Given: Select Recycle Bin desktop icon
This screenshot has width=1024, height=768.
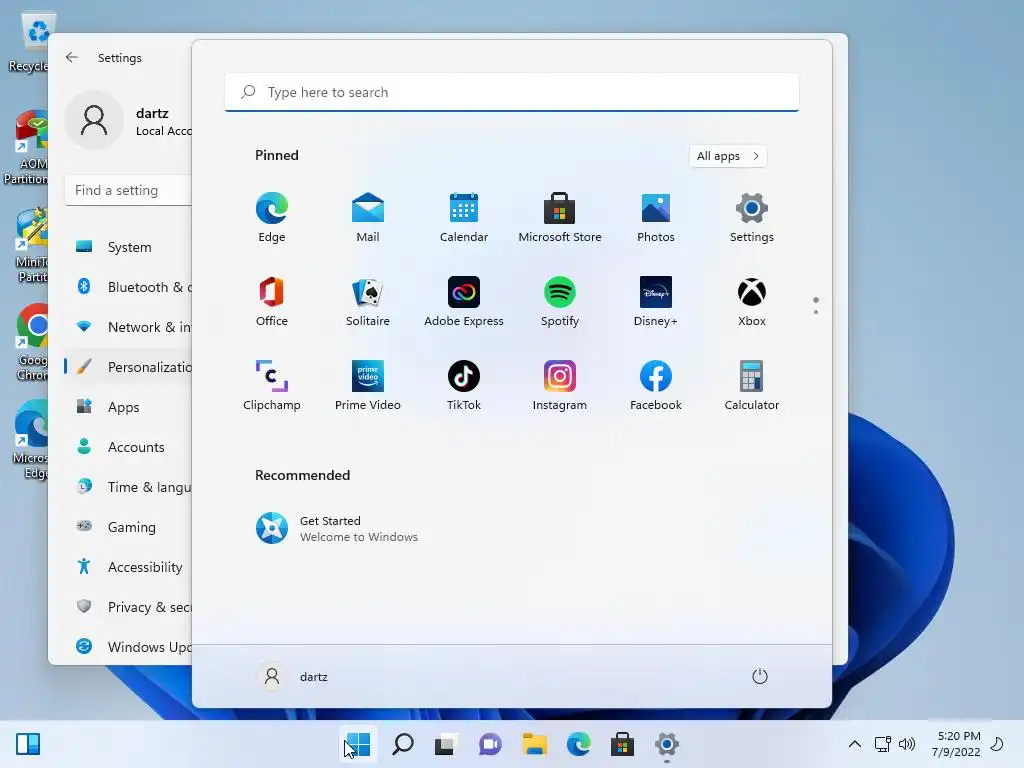Looking at the screenshot, I should tap(29, 43).
